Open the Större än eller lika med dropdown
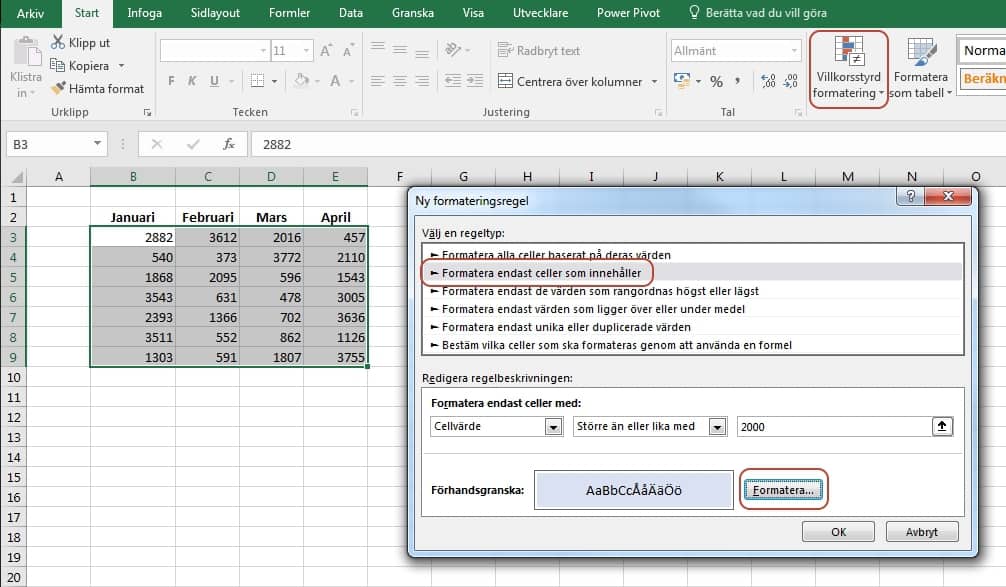The width and height of the screenshot is (1006, 587). coord(716,427)
